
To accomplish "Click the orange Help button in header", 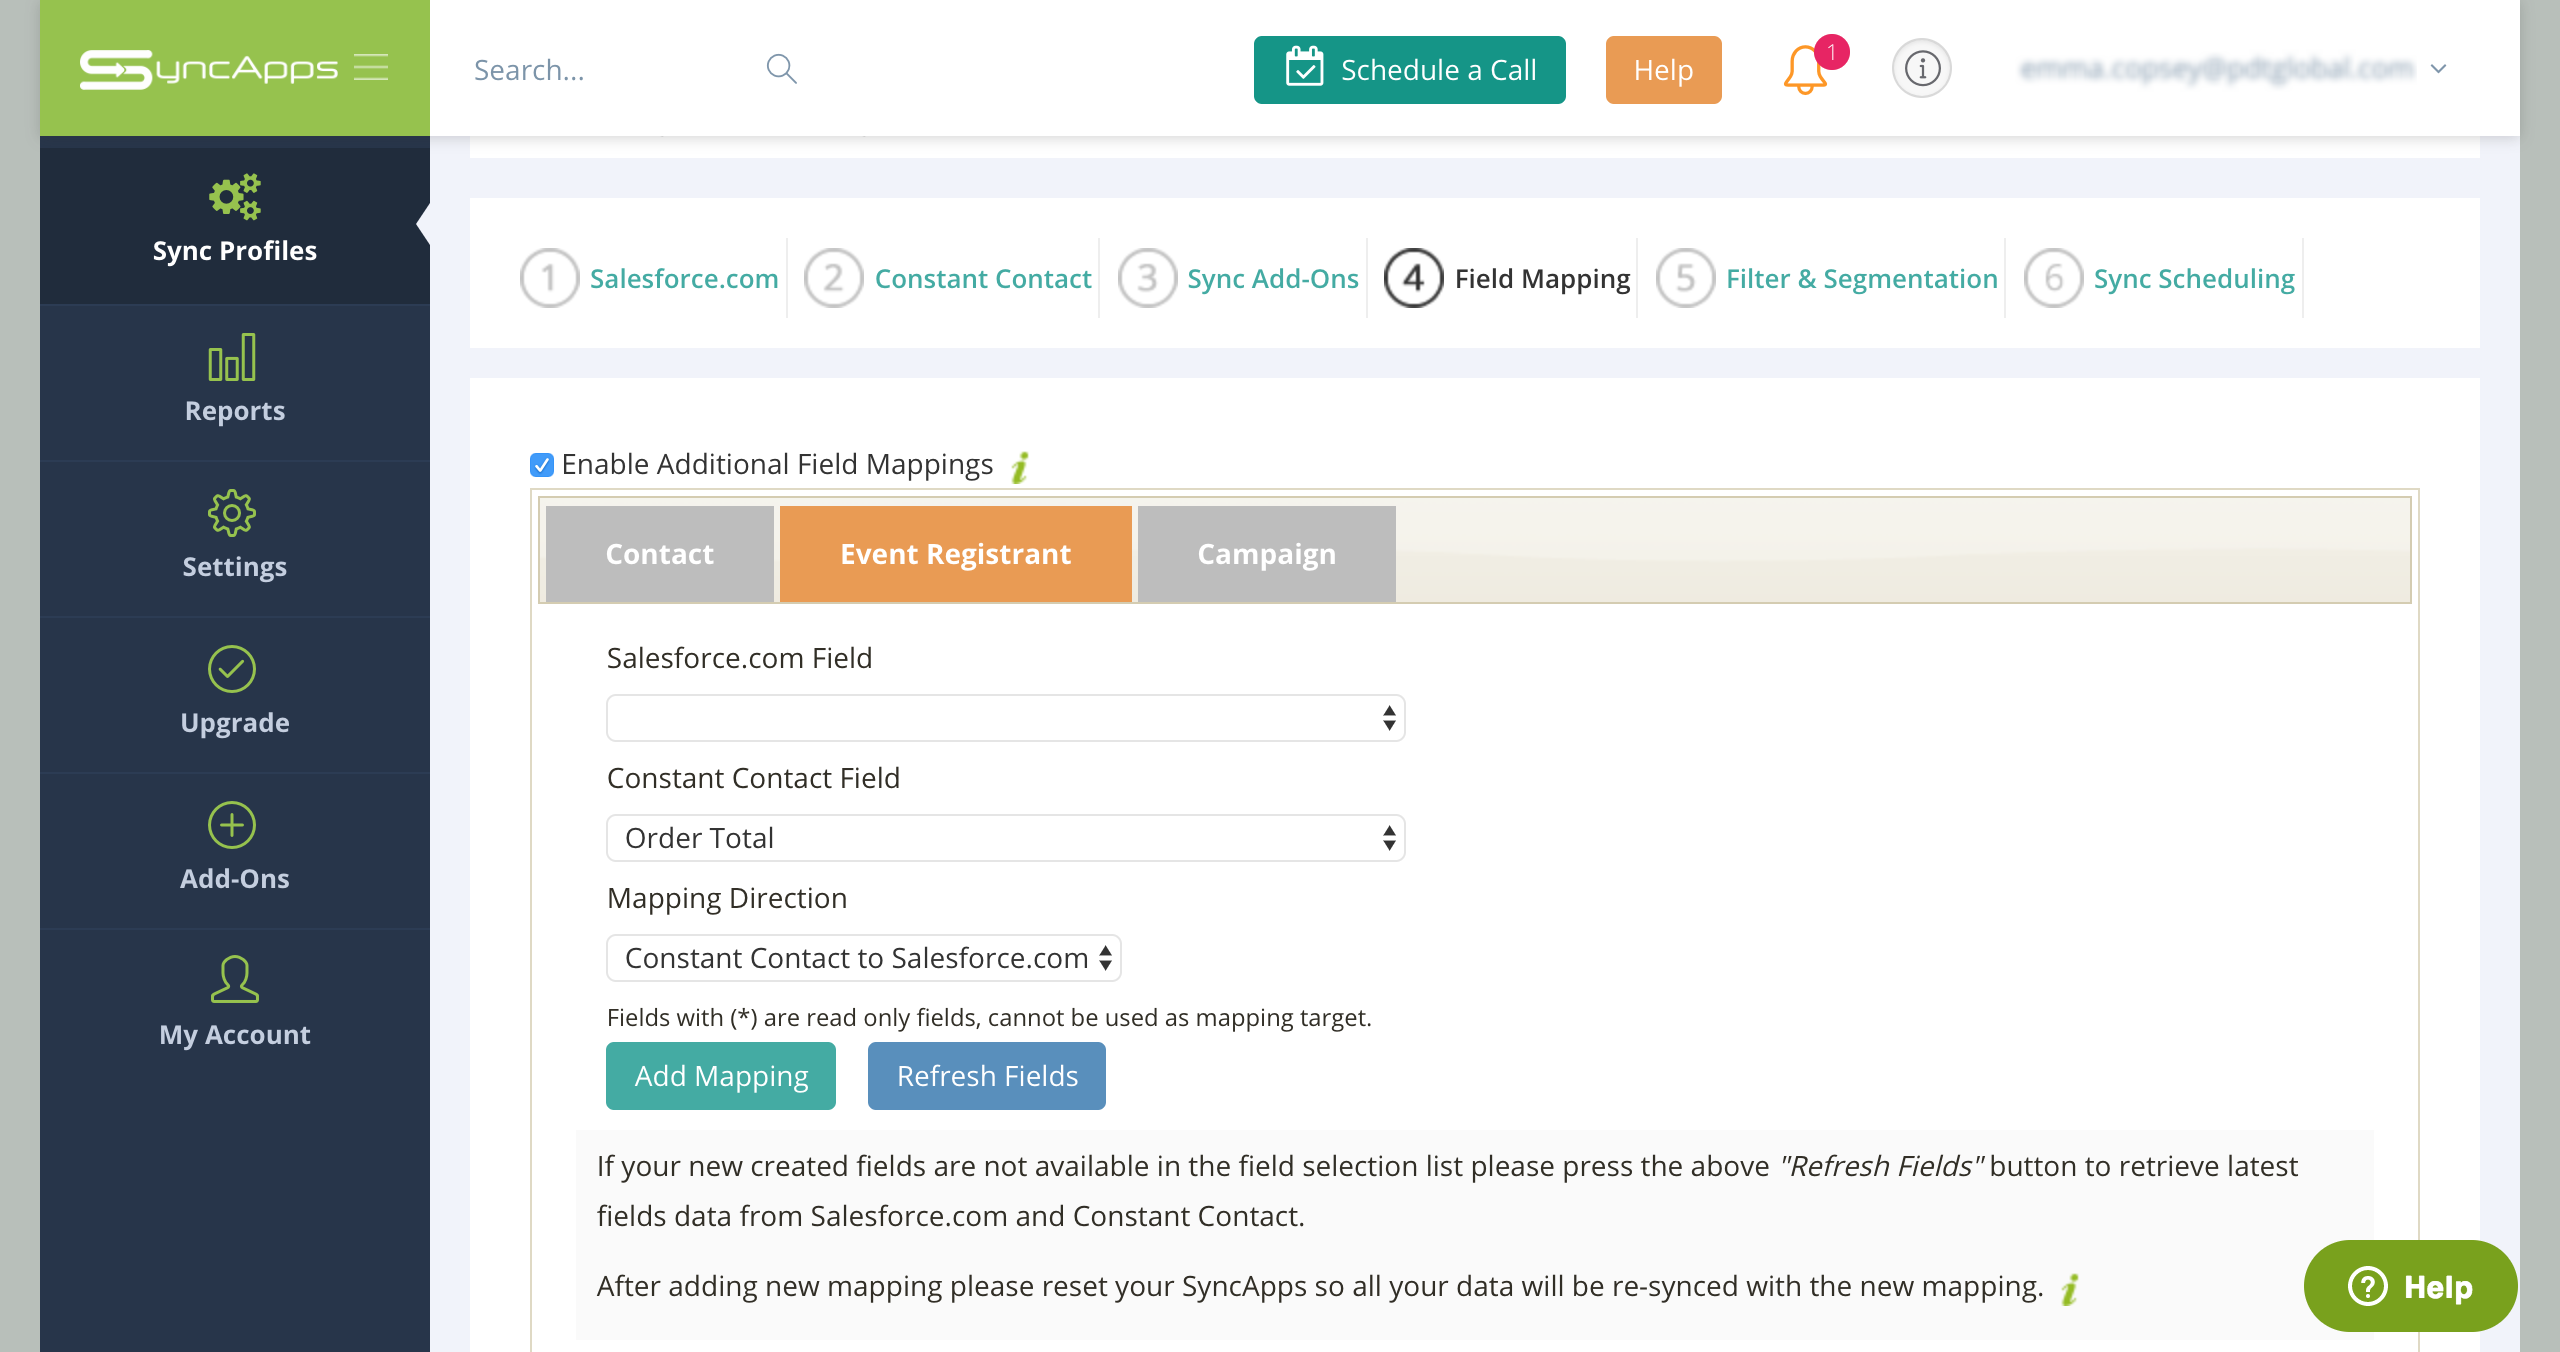I will pos(1663,70).
